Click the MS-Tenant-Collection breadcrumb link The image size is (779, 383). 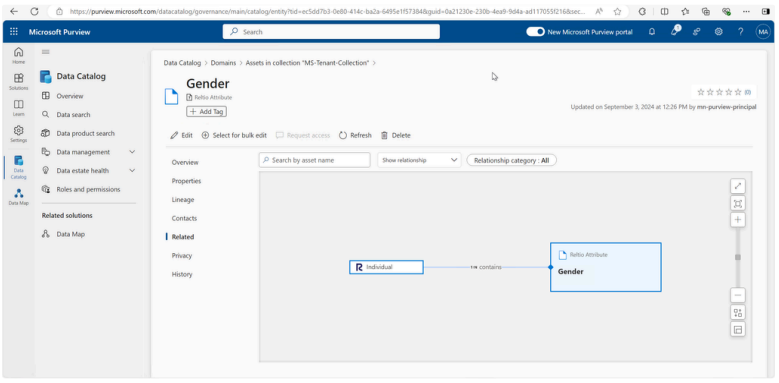(x=308, y=63)
